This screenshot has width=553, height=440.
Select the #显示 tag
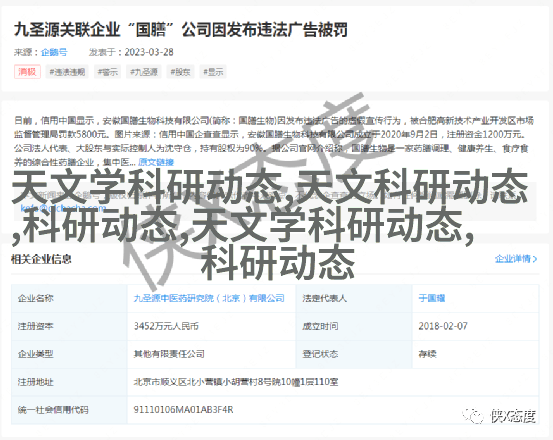point(213,72)
